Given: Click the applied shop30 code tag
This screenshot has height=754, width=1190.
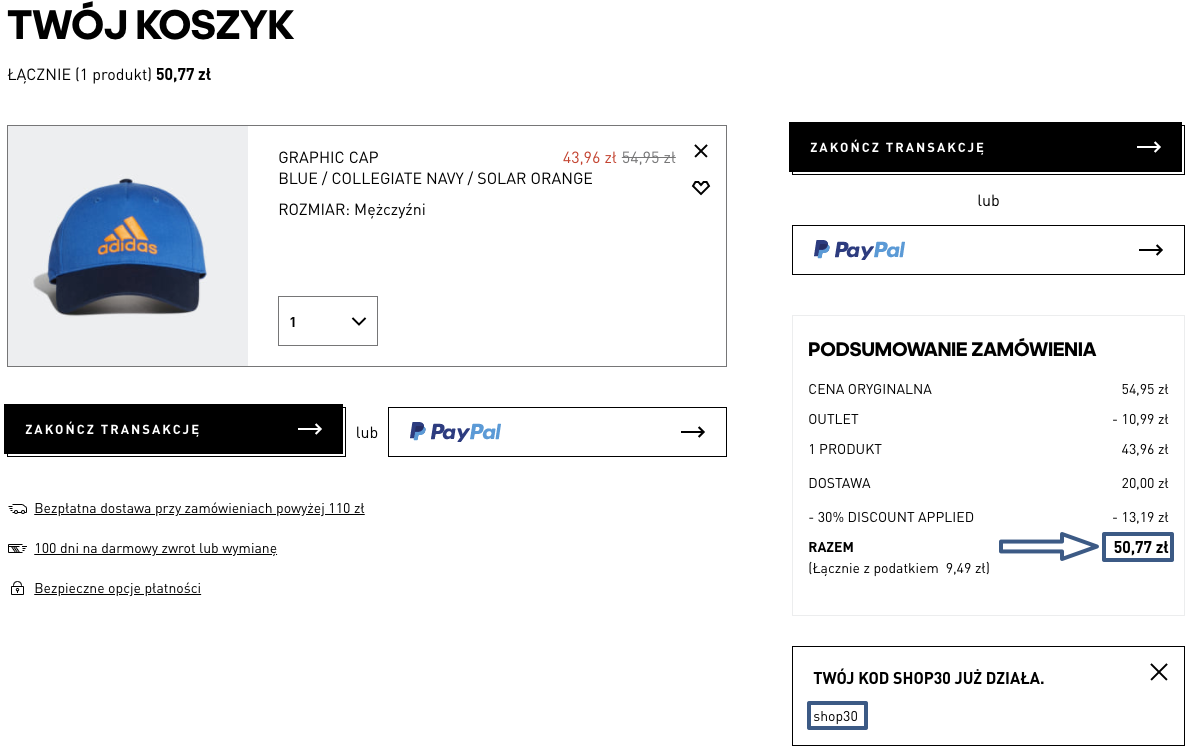Looking at the screenshot, I should [x=836, y=716].
